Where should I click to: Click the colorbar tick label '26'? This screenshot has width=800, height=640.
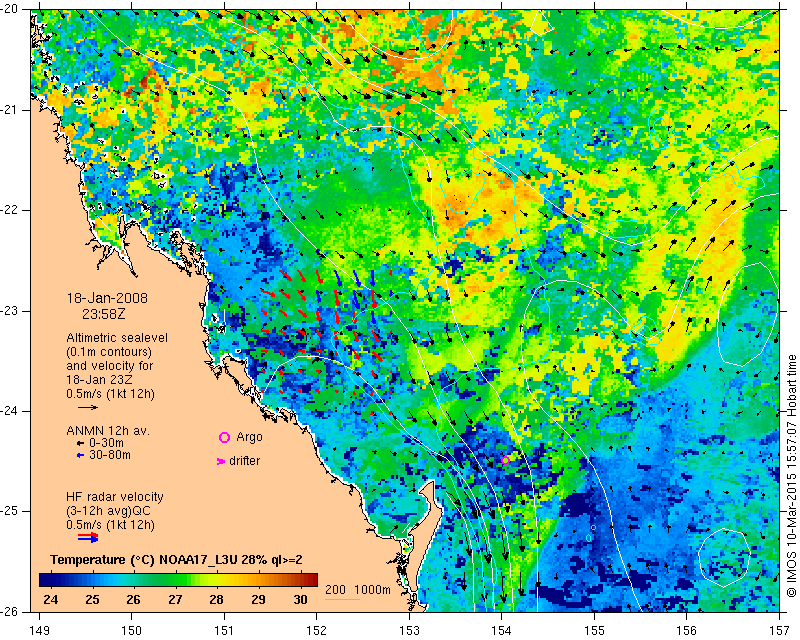(x=133, y=600)
